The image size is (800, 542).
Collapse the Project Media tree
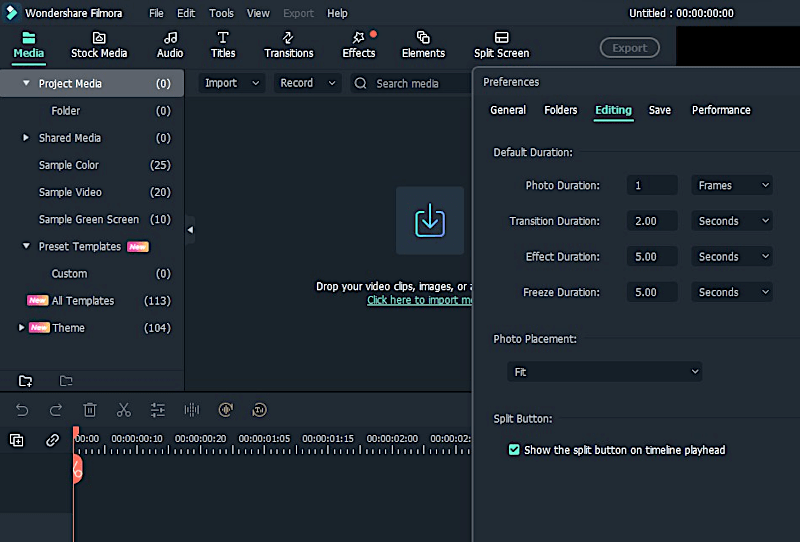click(x=26, y=83)
